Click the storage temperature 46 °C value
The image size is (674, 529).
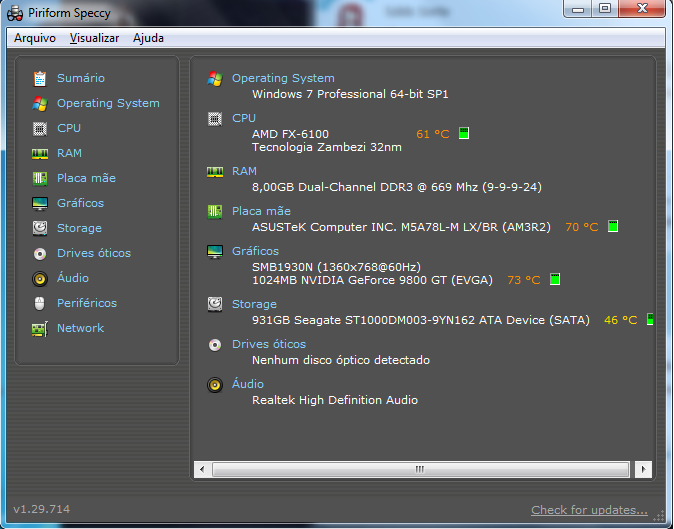[621, 320]
